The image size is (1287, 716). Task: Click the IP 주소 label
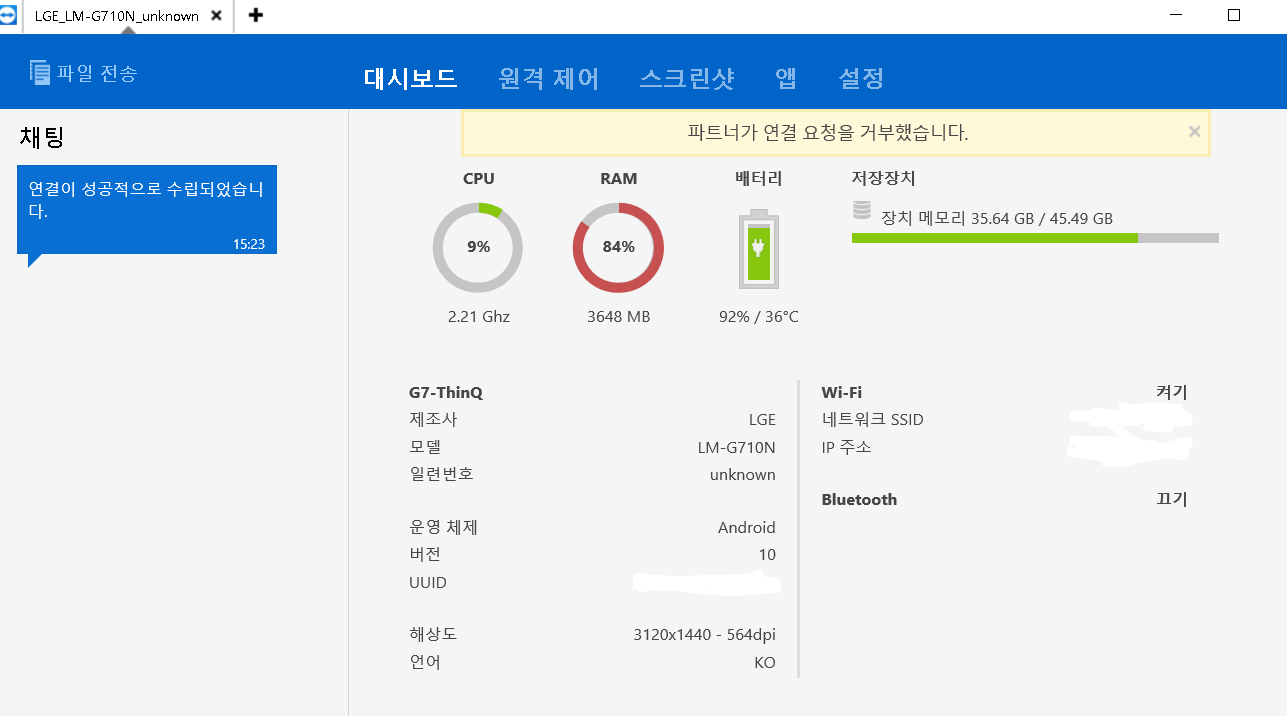pyautogui.click(x=846, y=447)
